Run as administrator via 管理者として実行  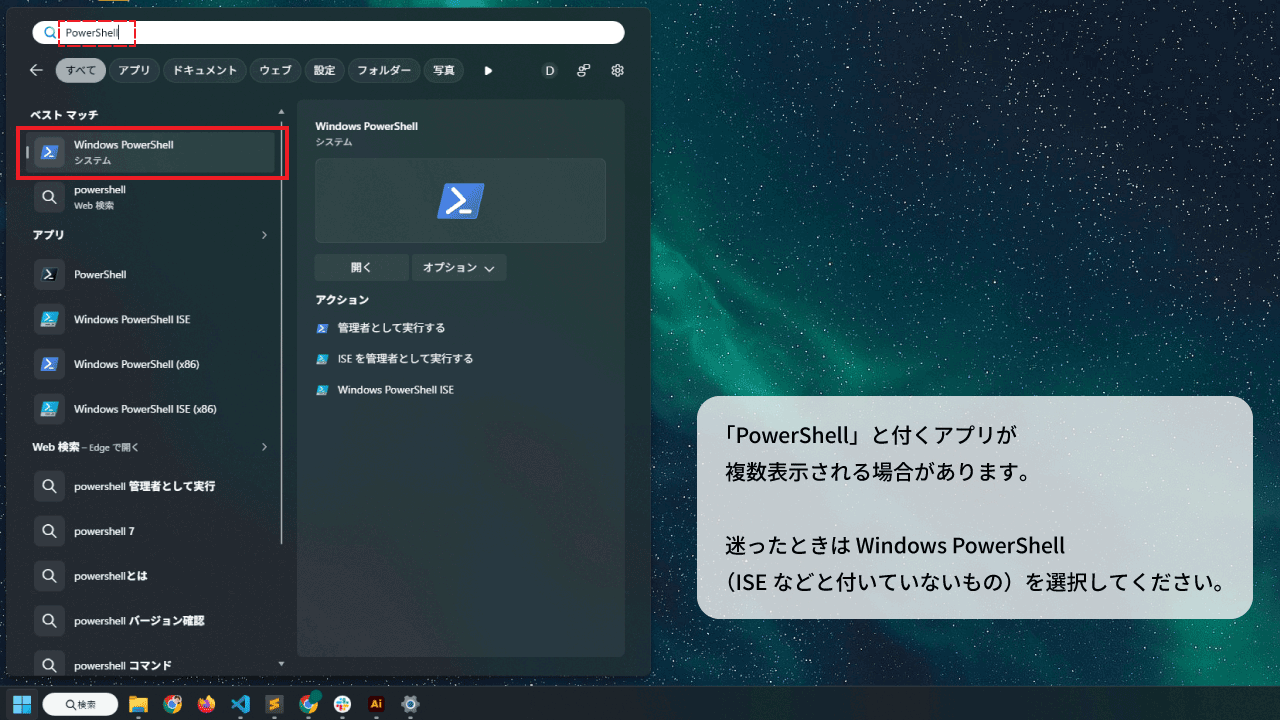coord(381,328)
